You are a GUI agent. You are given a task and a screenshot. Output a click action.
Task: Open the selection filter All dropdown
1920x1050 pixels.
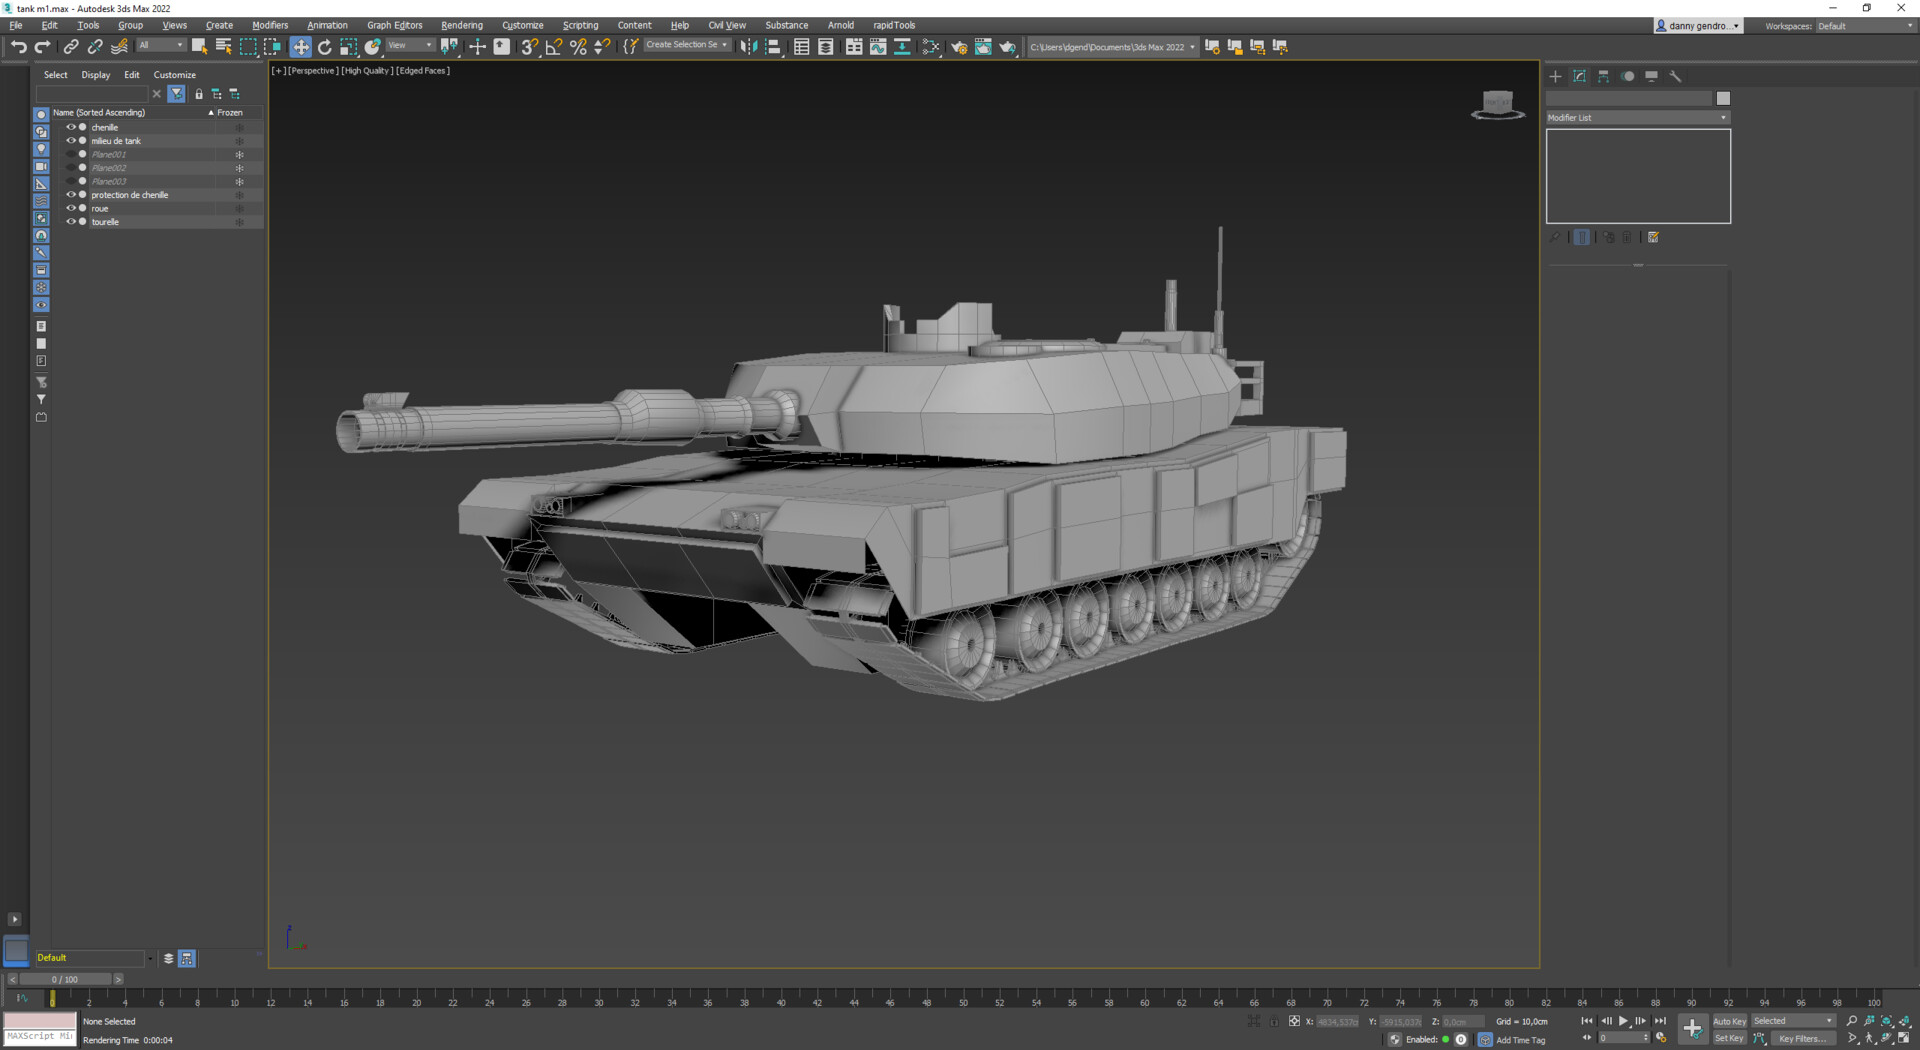pos(161,46)
